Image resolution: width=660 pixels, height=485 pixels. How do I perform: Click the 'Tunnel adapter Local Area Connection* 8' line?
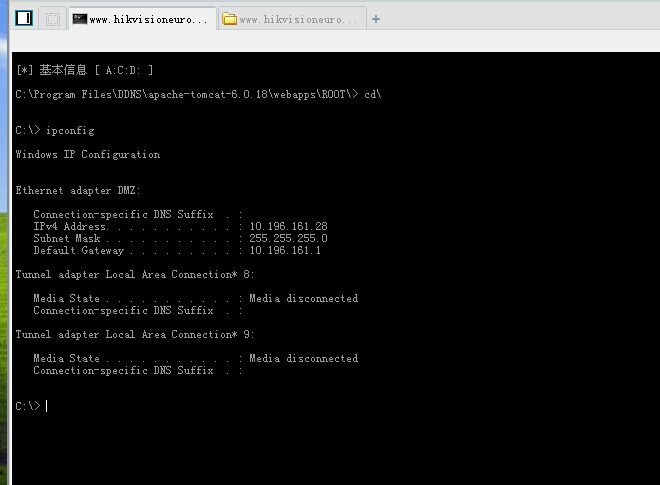tap(135, 274)
